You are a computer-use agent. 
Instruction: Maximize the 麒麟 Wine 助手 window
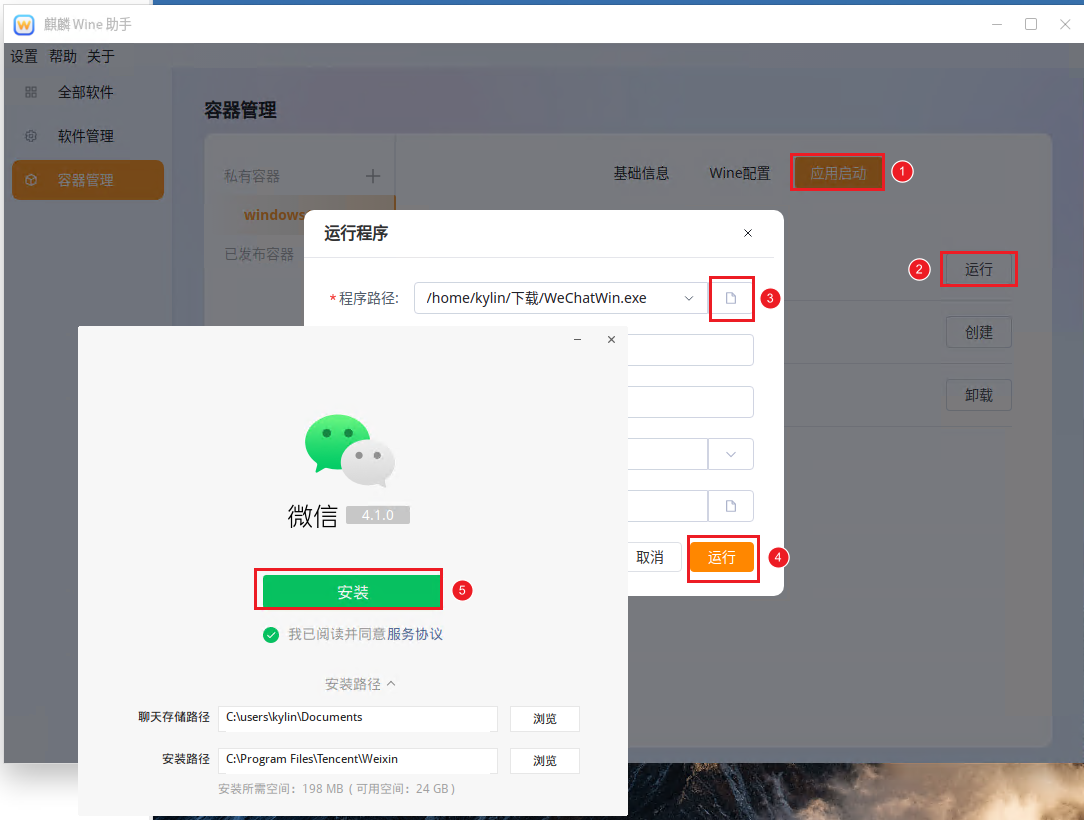(x=1031, y=24)
